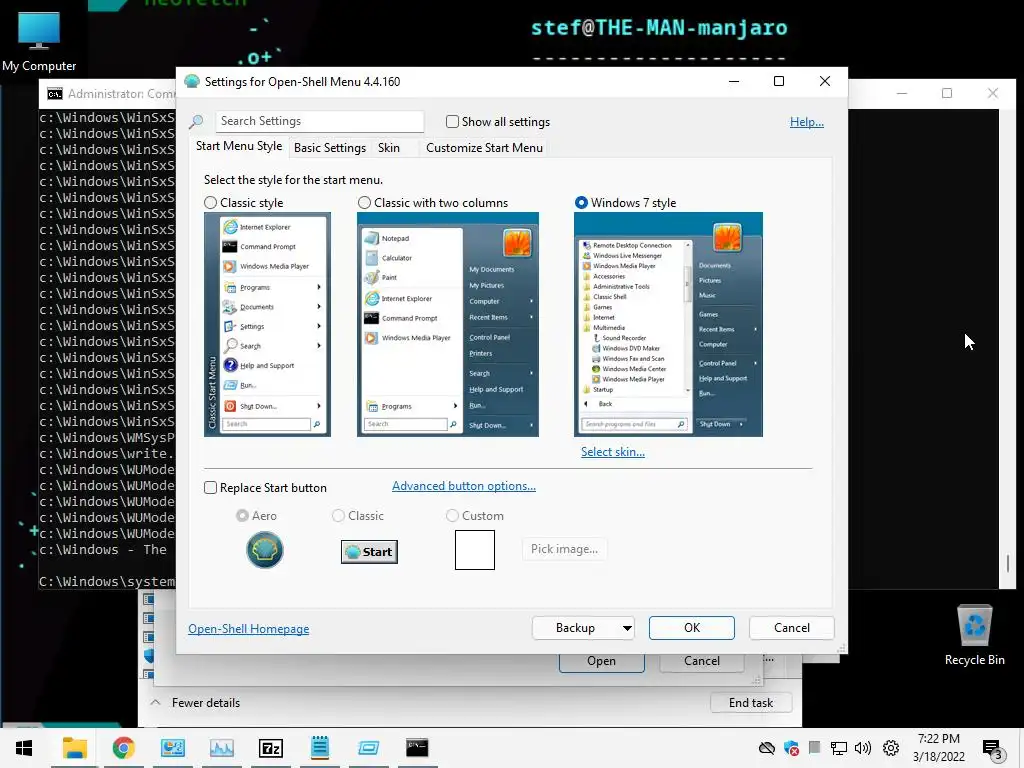Viewport: 1024px width, 768px height.
Task: Open the Help link
Action: coord(807,121)
